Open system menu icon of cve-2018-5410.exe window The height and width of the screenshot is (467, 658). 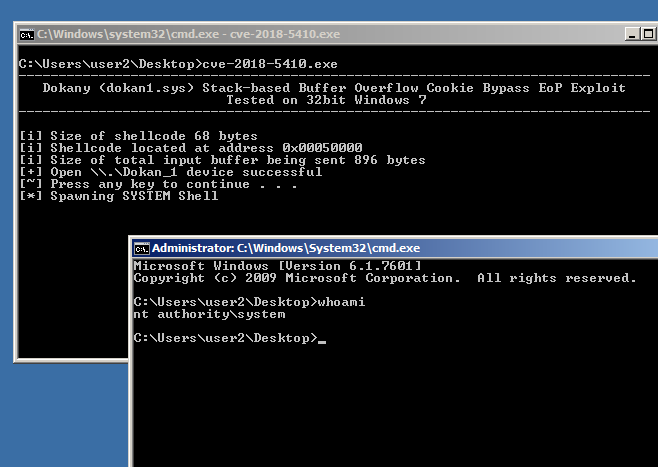(28, 34)
